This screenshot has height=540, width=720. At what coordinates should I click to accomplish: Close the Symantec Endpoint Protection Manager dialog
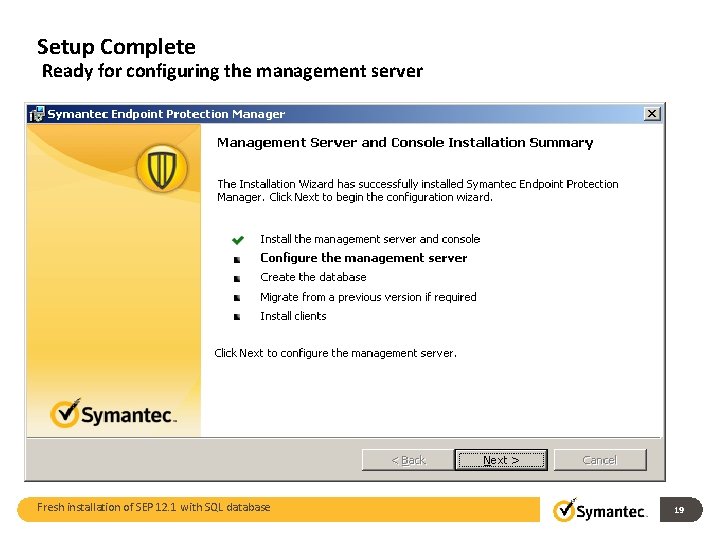click(652, 113)
